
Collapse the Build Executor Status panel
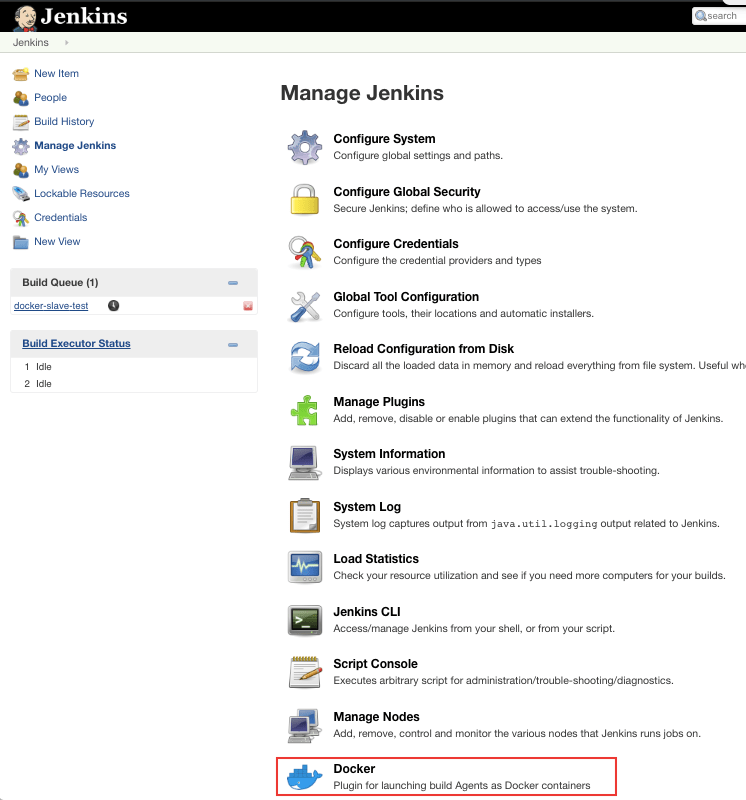(233, 345)
